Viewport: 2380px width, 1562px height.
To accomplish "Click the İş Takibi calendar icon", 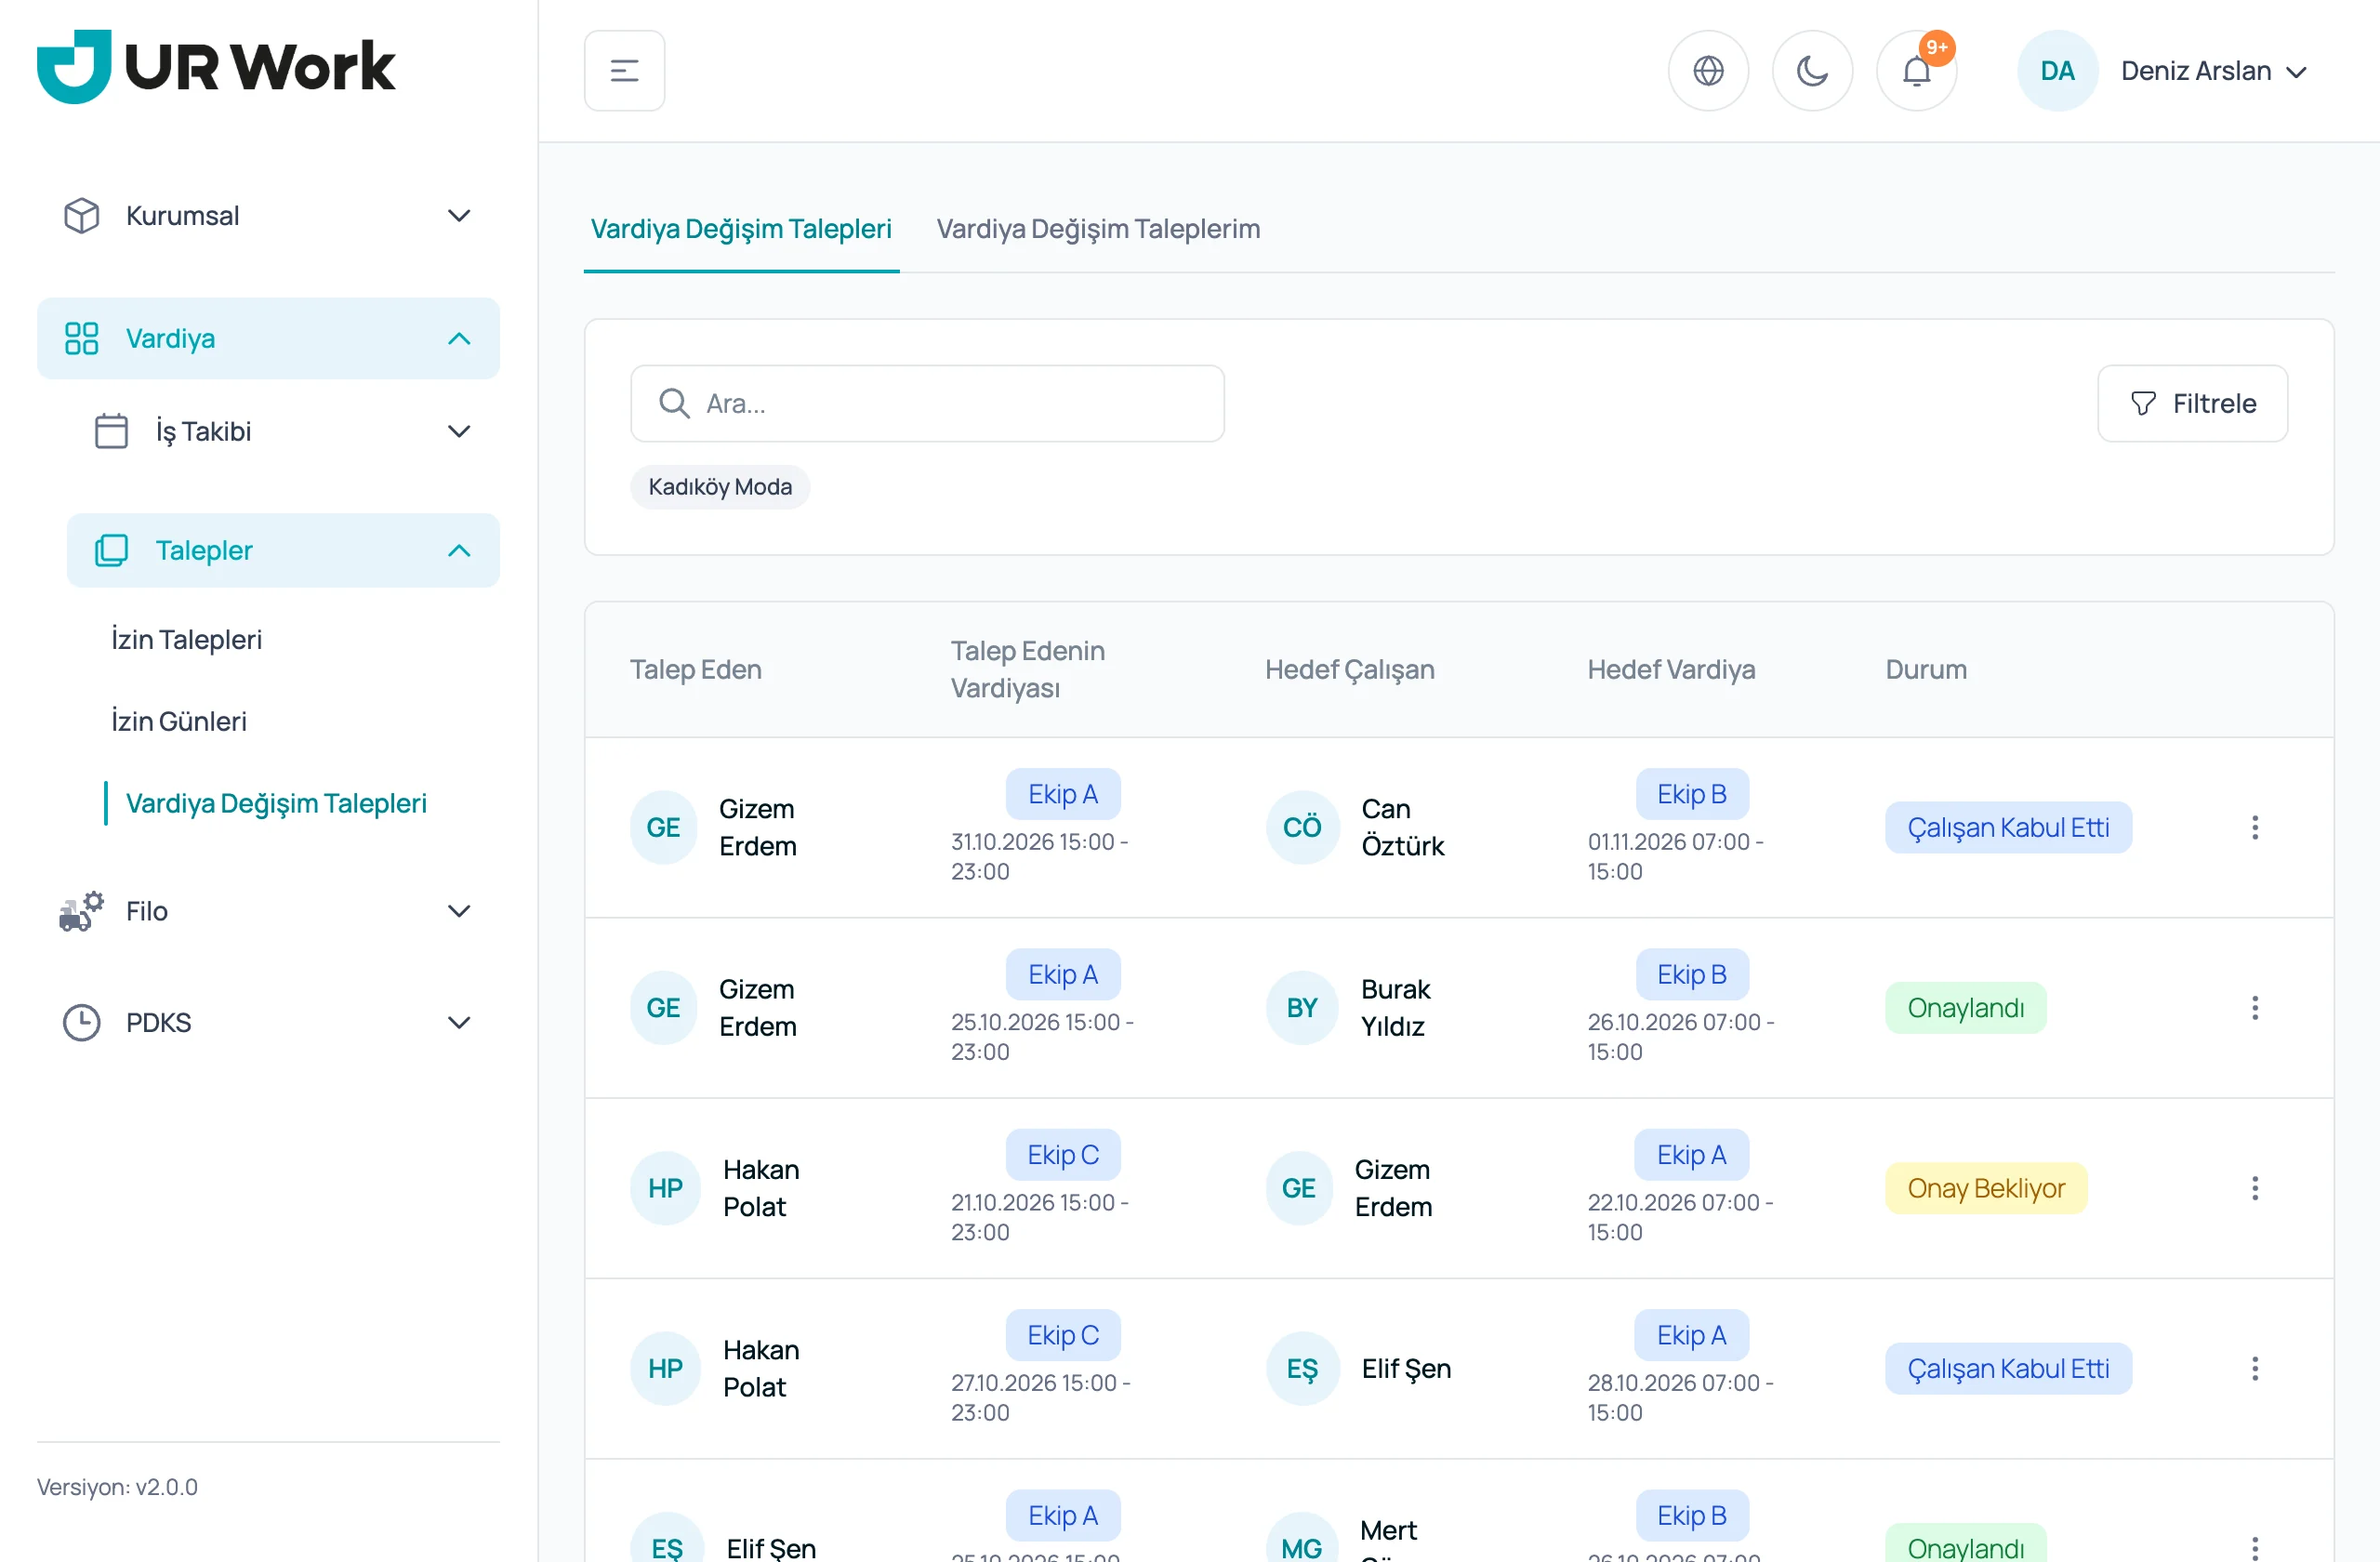I will 111,431.
